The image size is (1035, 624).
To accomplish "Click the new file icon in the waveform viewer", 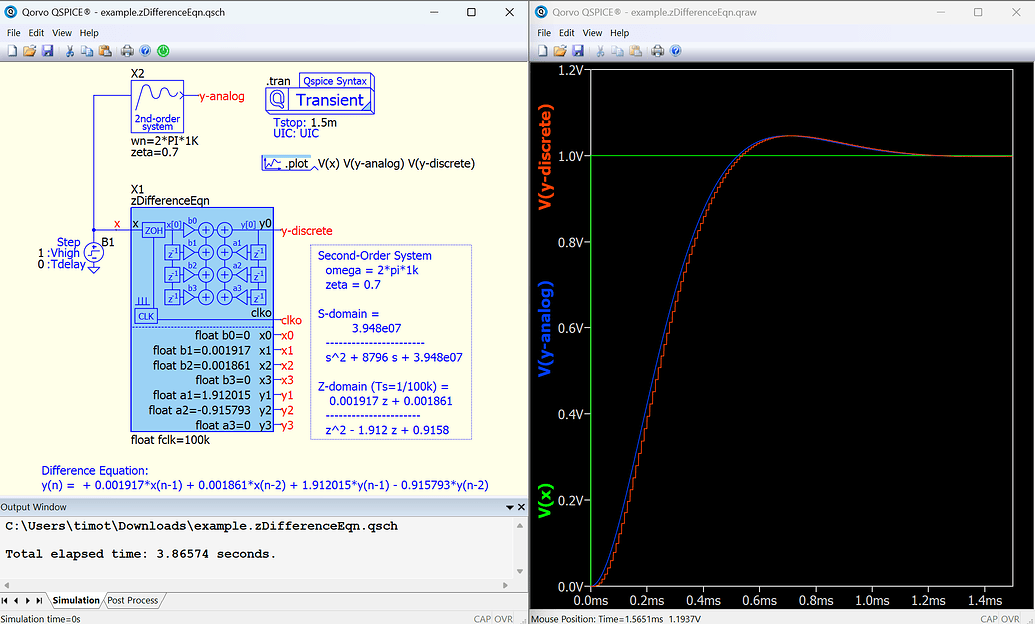I will pyautogui.click(x=542, y=50).
